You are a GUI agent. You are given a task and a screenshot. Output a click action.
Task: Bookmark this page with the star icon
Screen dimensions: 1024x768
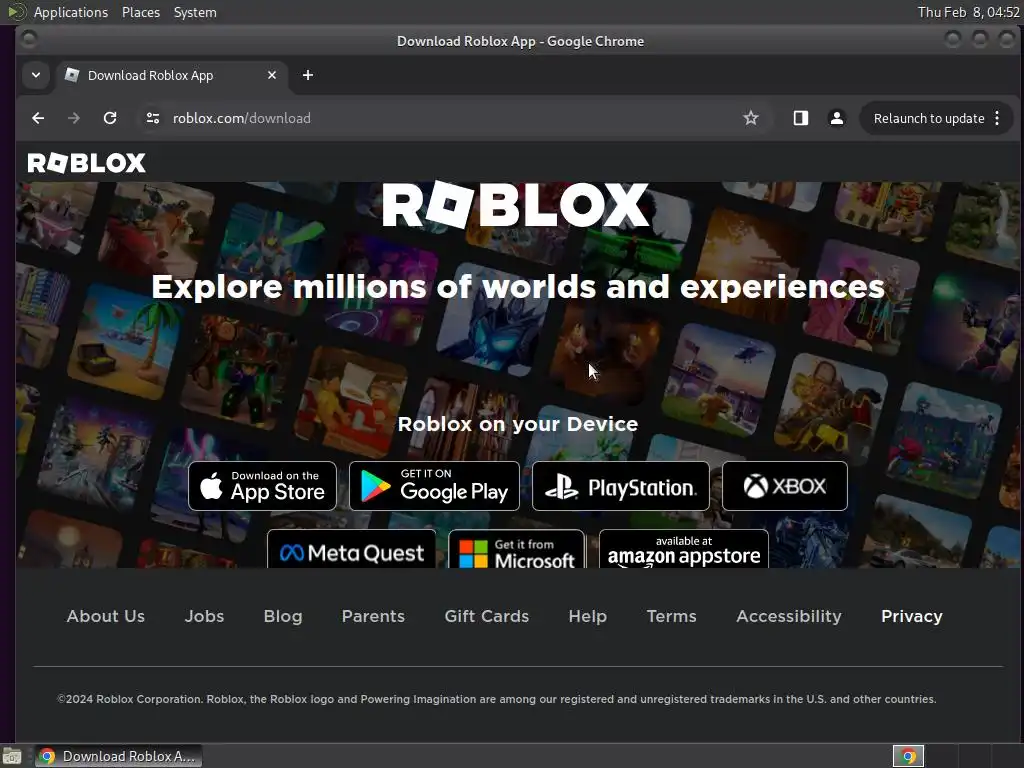[751, 118]
